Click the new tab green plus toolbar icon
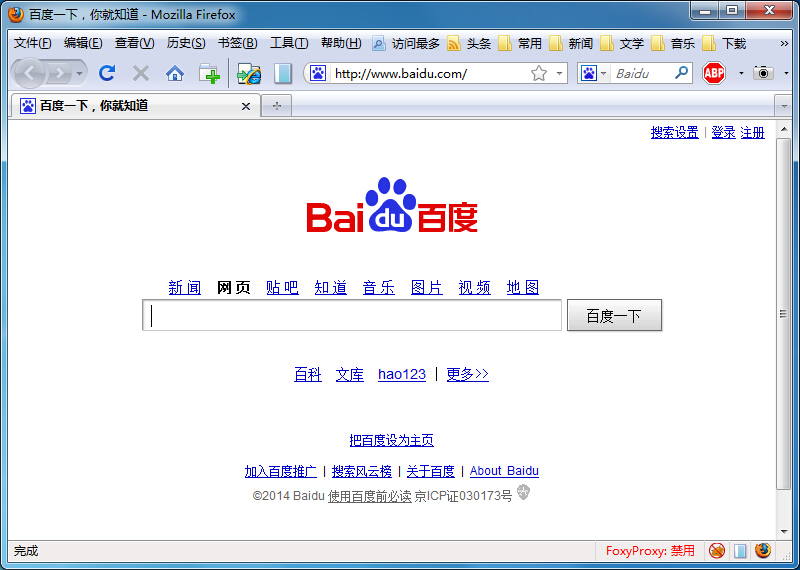This screenshot has width=800, height=570. point(209,74)
